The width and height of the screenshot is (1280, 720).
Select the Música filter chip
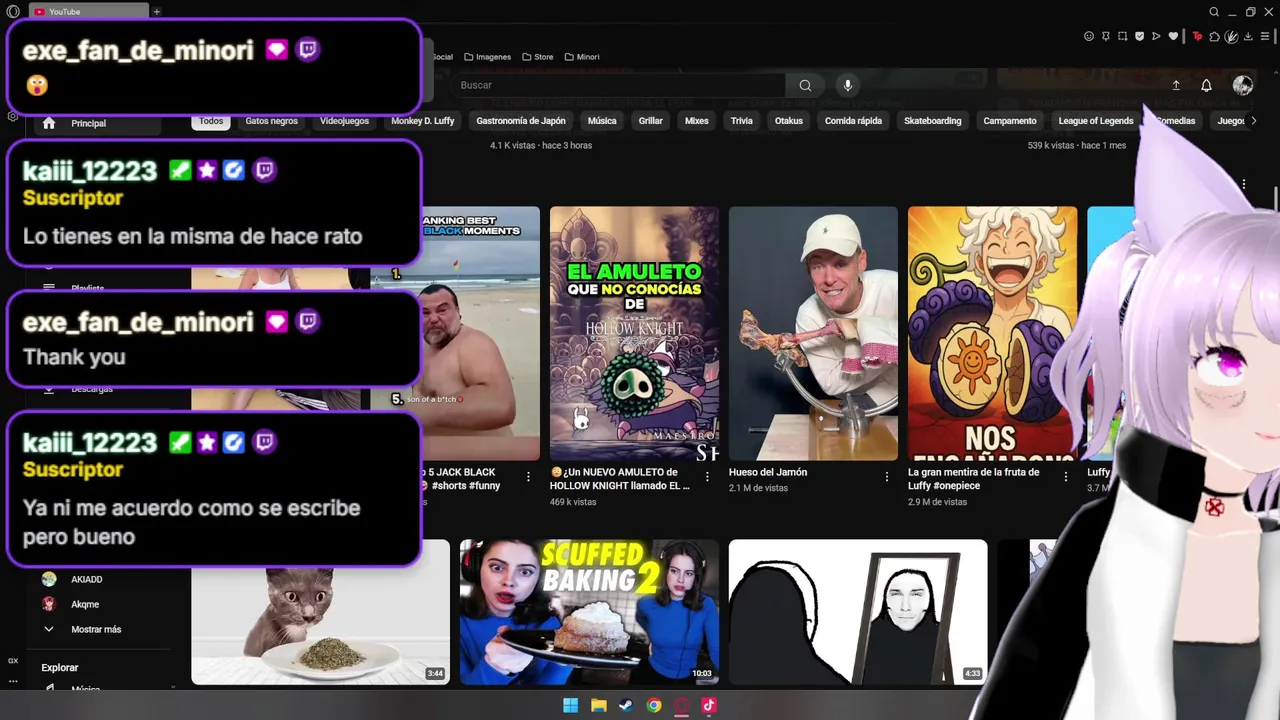point(602,121)
